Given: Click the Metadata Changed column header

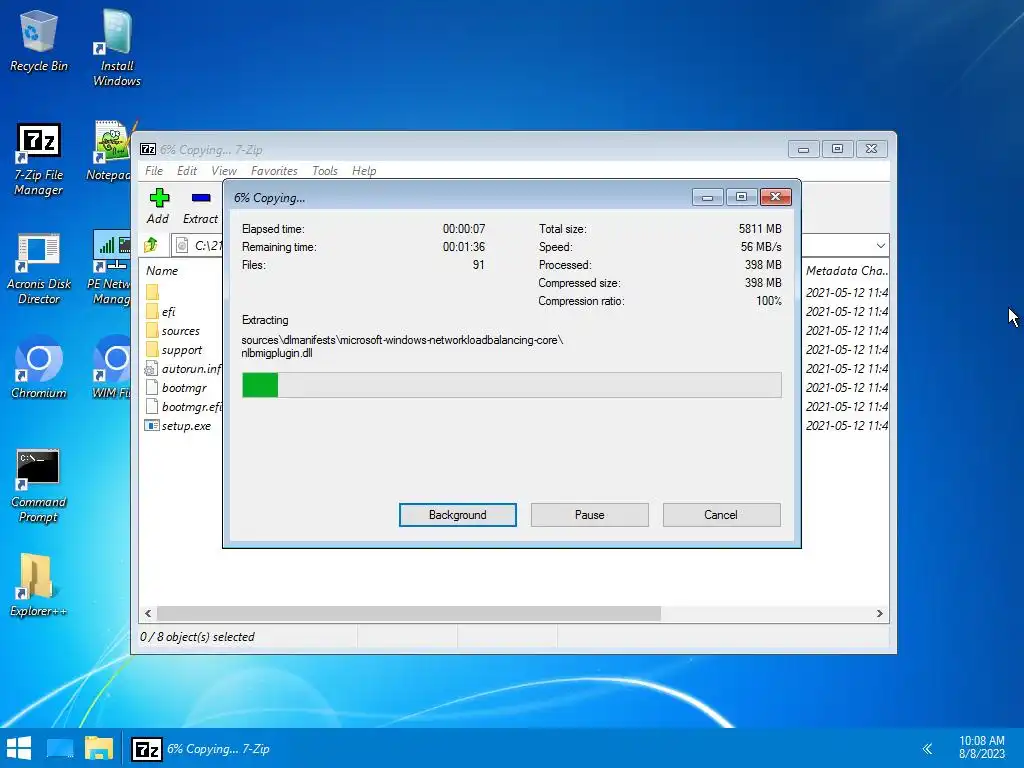Looking at the screenshot, I should pos(846,270).
